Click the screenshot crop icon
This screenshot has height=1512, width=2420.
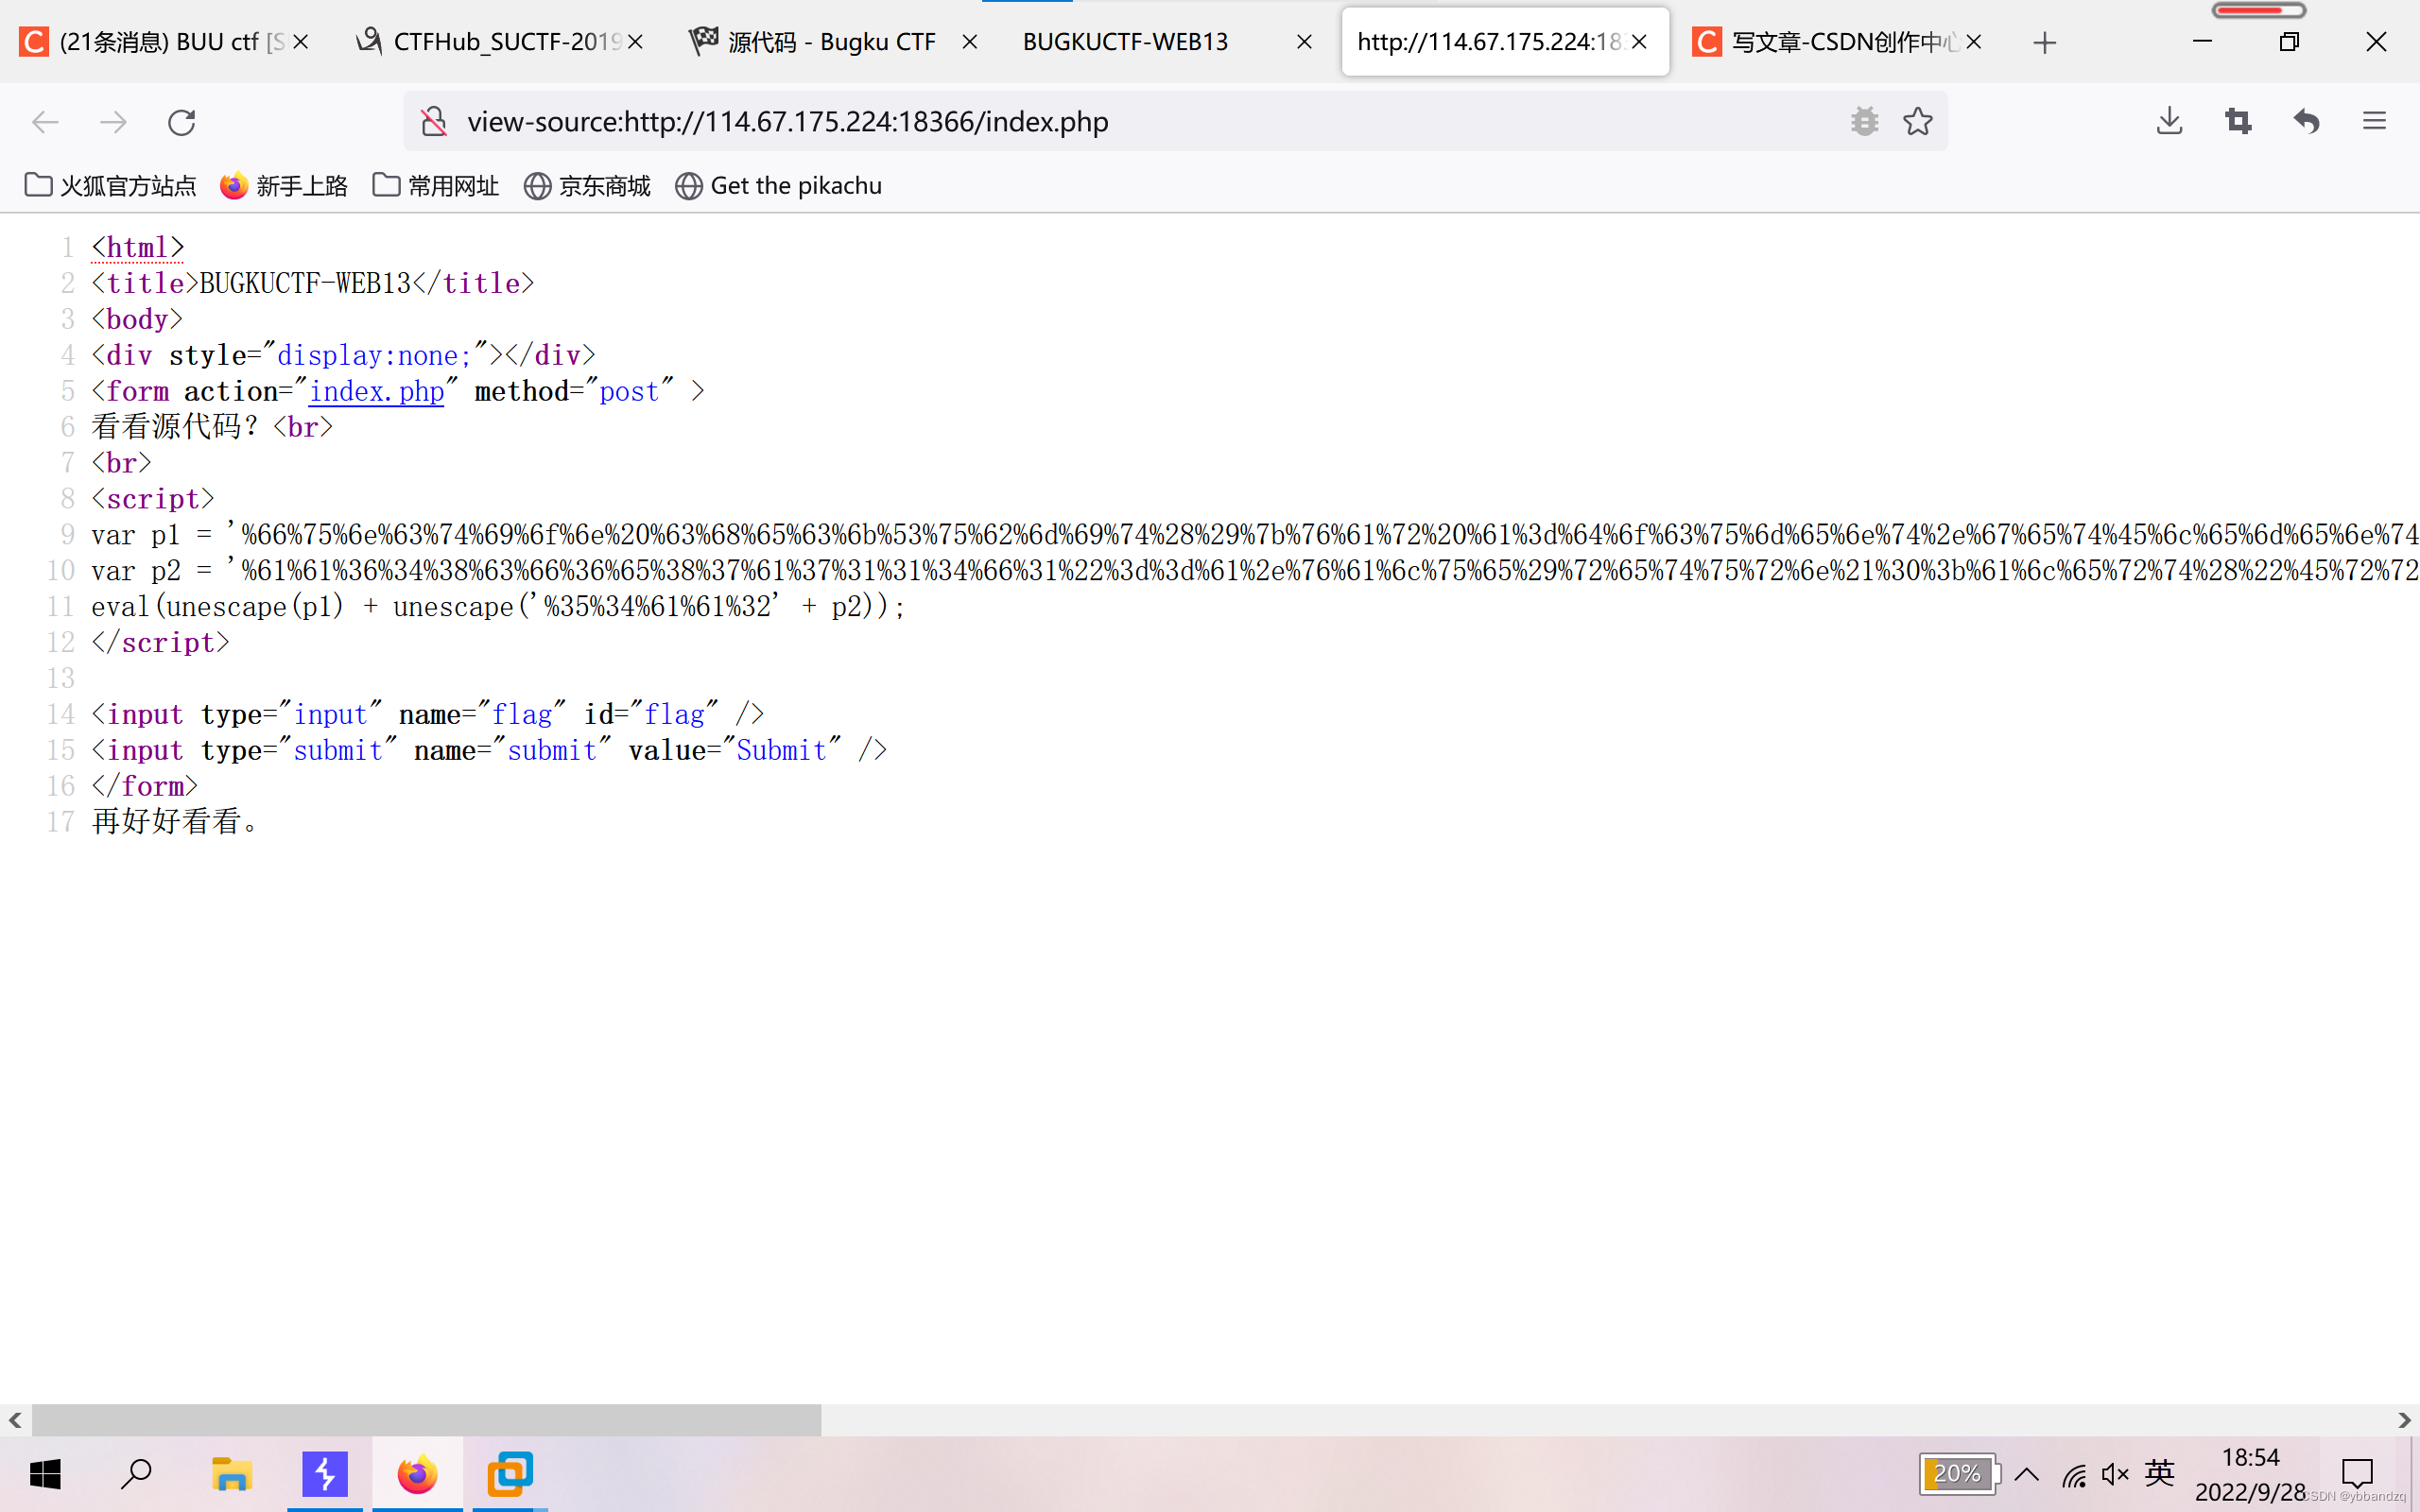click(2238, 122)
